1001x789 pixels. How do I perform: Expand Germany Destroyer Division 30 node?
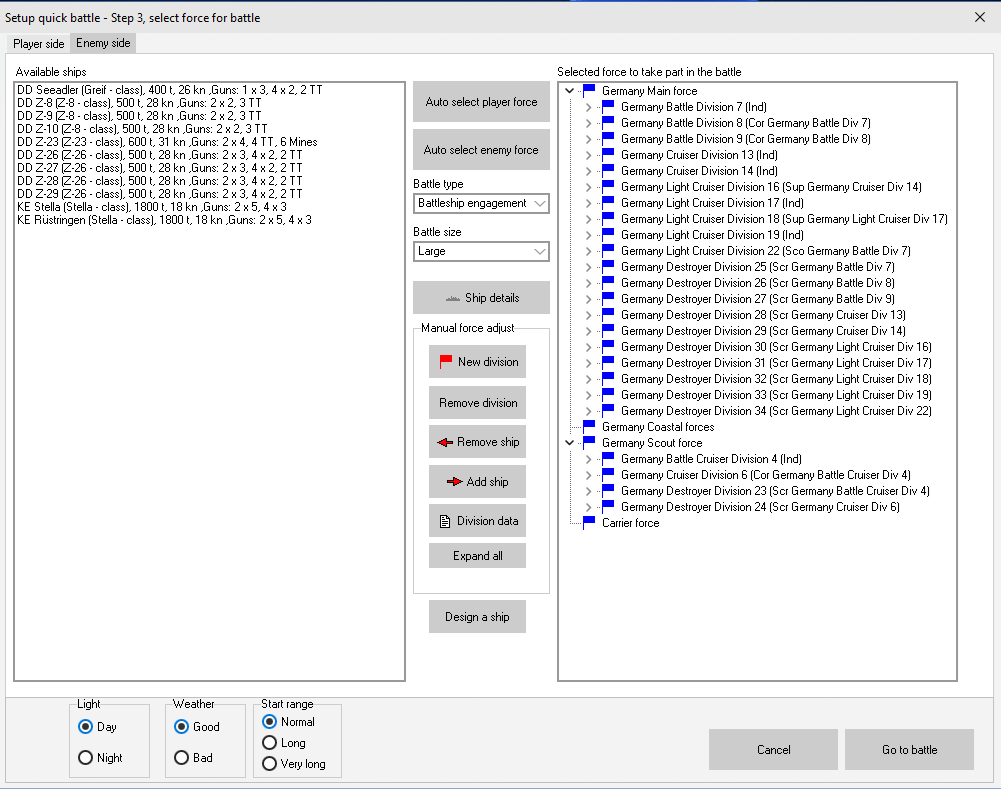tap(589, 347)
